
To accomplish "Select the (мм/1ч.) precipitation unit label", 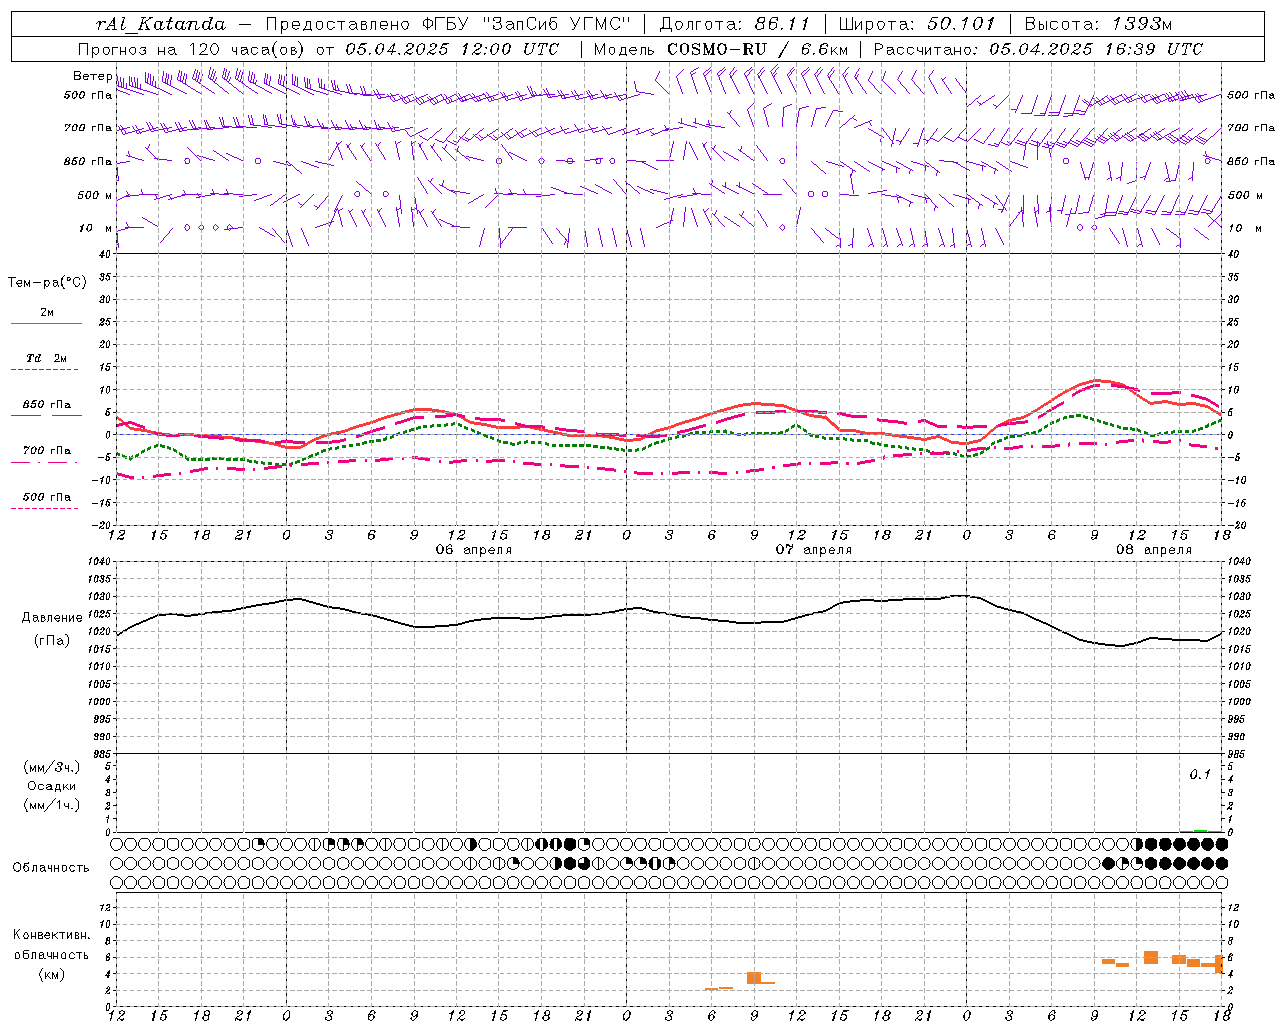I will tap(52, 806).
